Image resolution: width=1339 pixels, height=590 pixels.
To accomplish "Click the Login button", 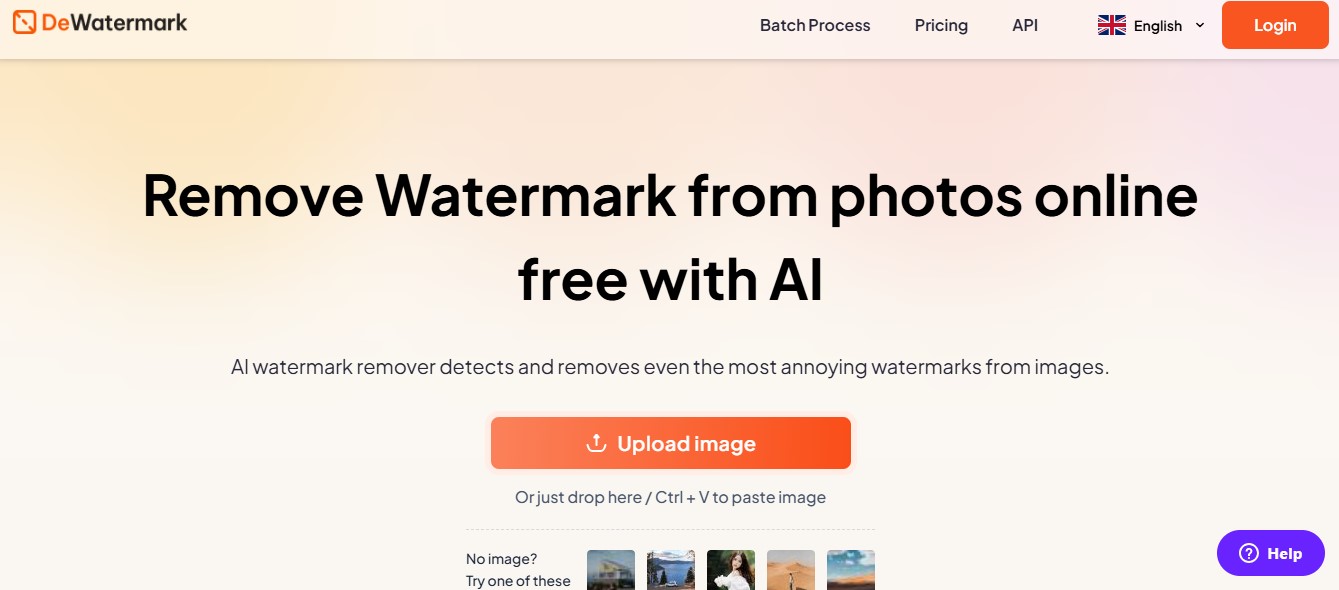I will pos(1275,25).
